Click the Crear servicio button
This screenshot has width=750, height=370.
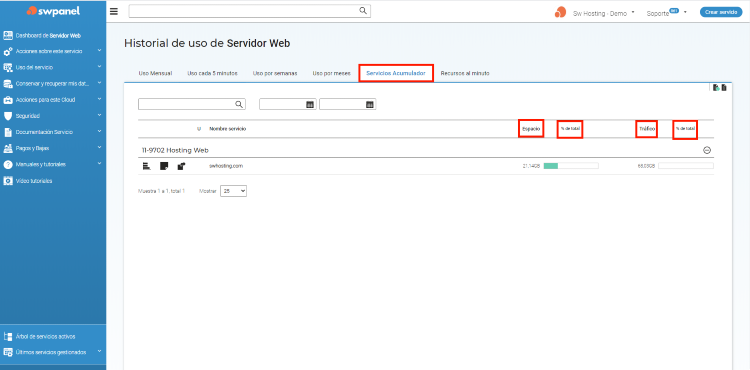click(x=721, y=12)
